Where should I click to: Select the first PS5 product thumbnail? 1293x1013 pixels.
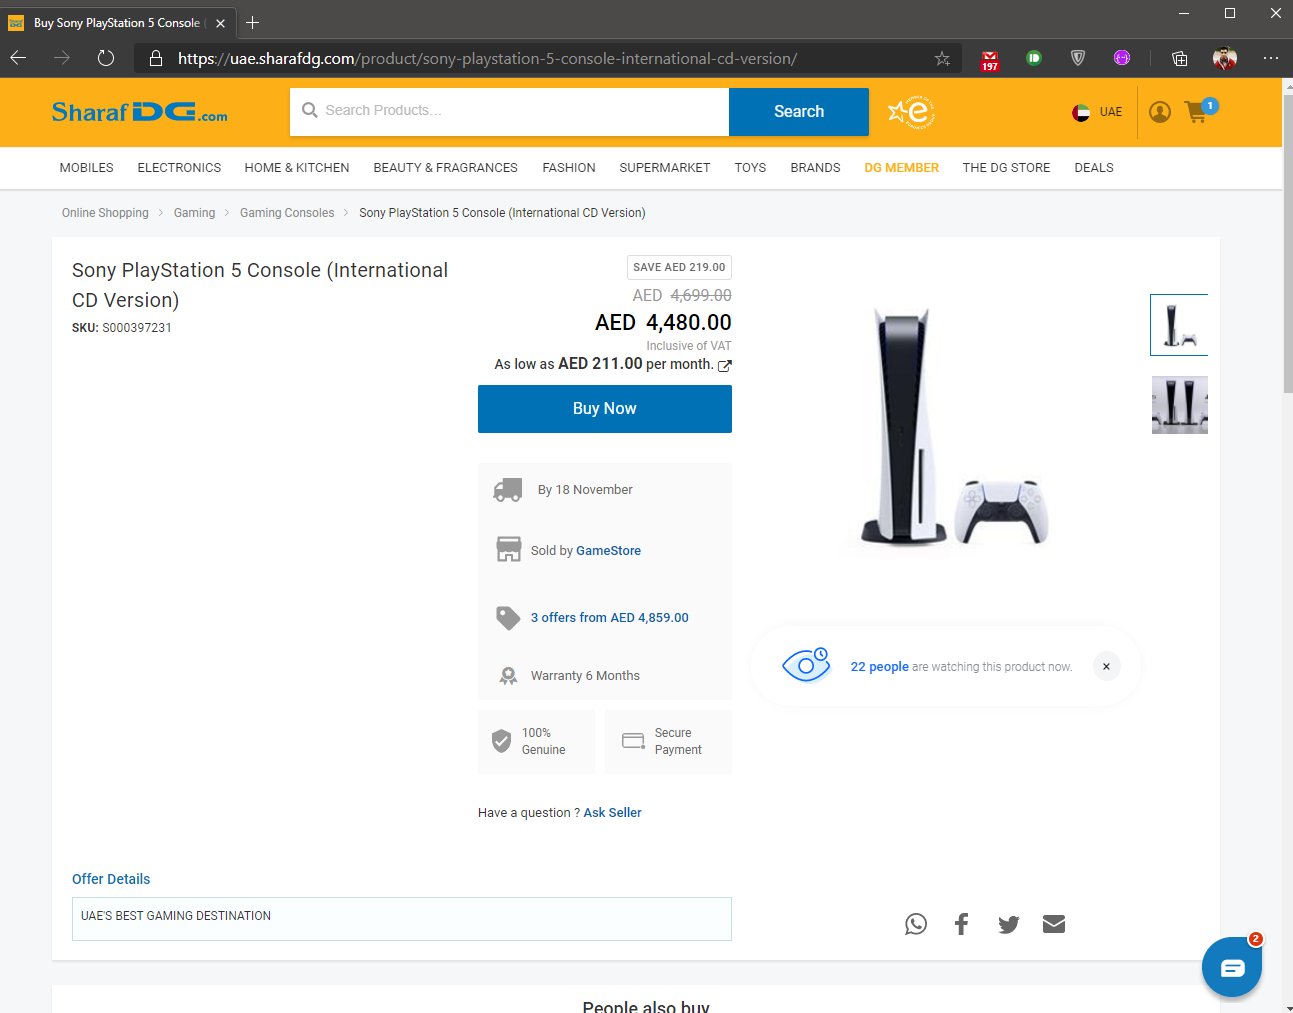click(1179, 325)
